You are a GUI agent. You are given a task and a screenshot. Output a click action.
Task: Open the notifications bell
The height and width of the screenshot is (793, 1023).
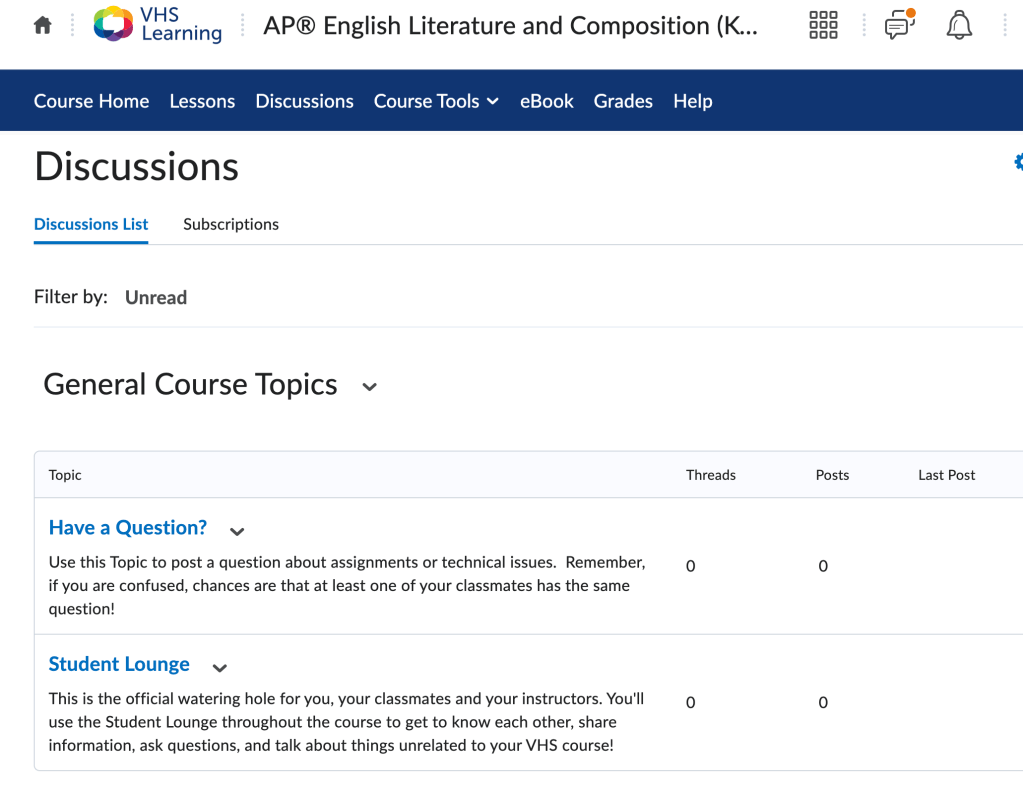tap(958, 26)
